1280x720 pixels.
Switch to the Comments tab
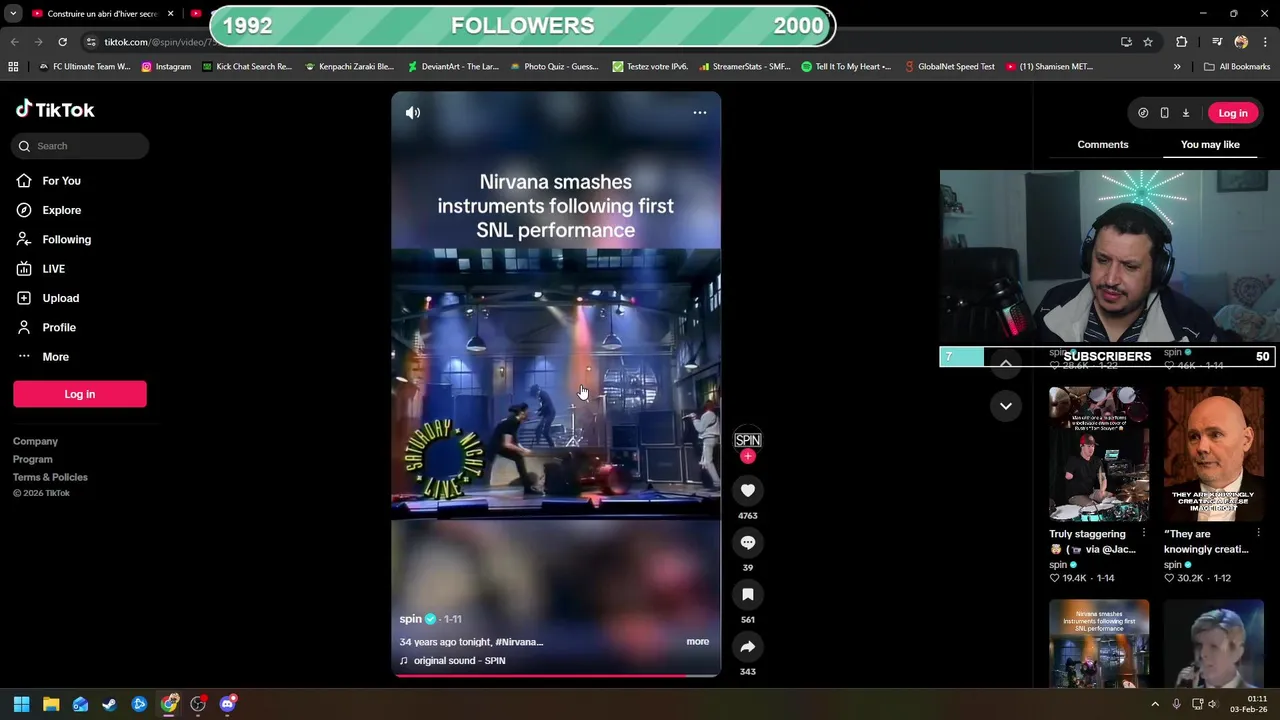(1103, 145)
